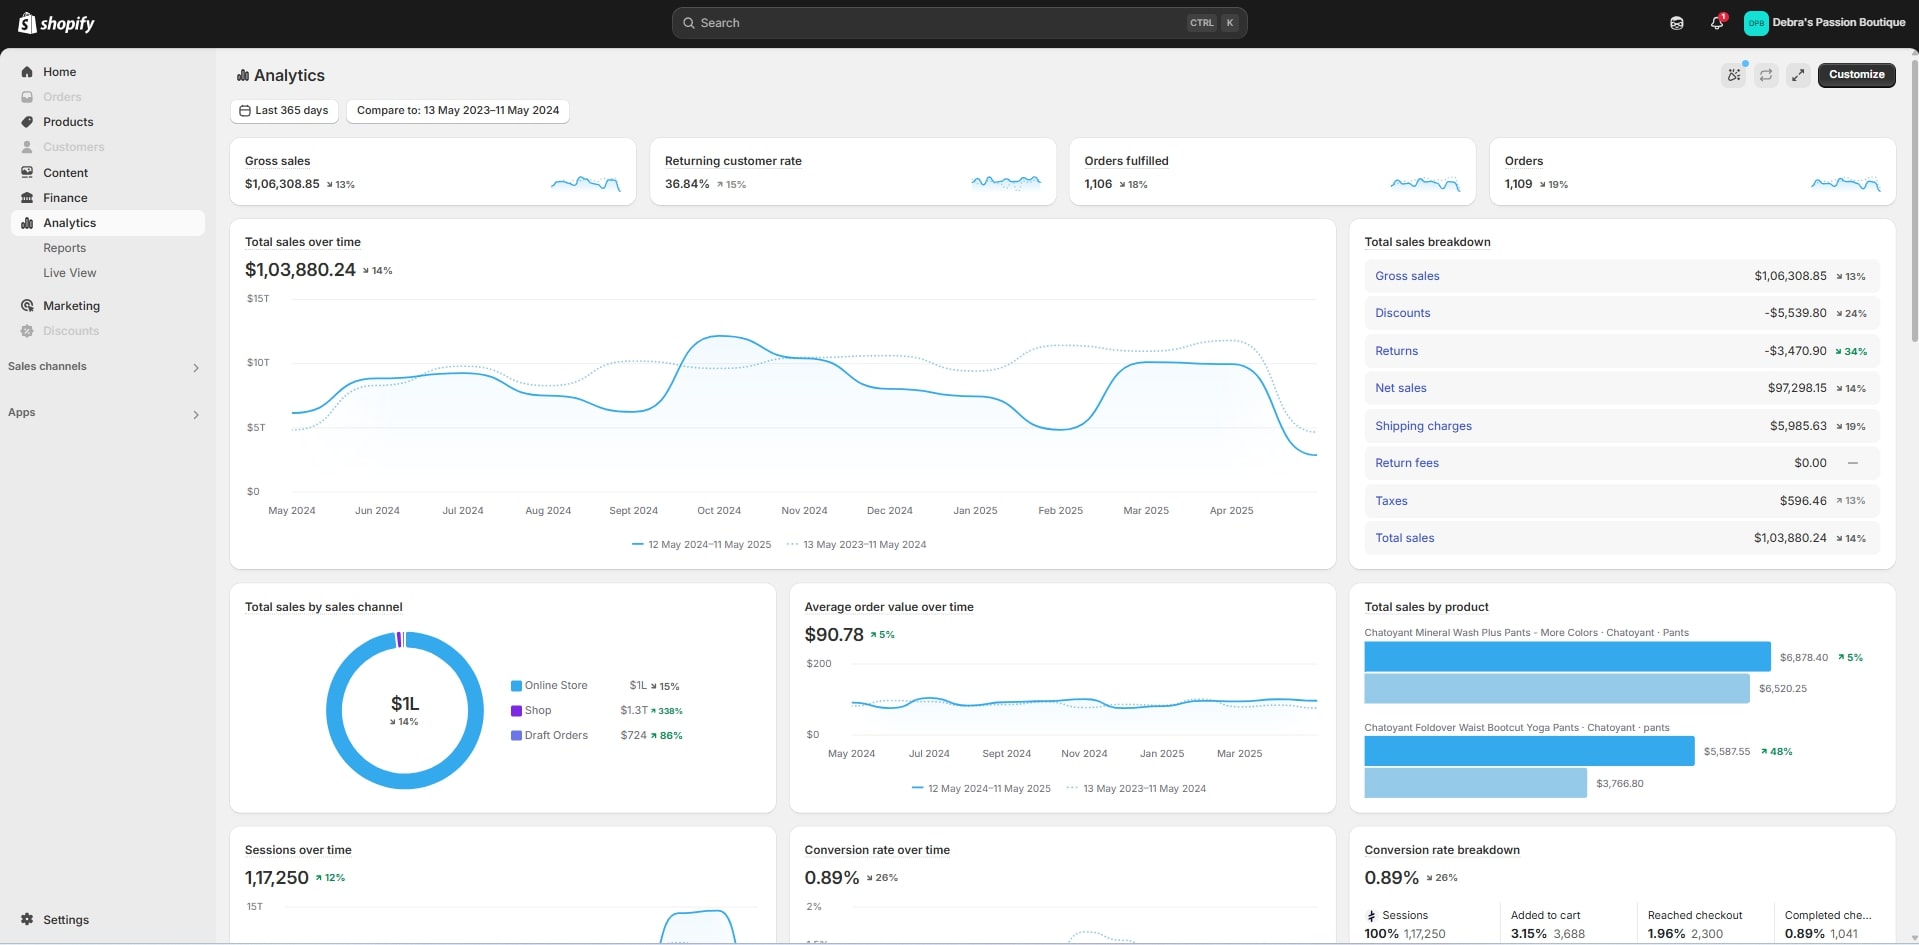
Task: Open Live View from the sidebar
Action: (x=69, y=273)
